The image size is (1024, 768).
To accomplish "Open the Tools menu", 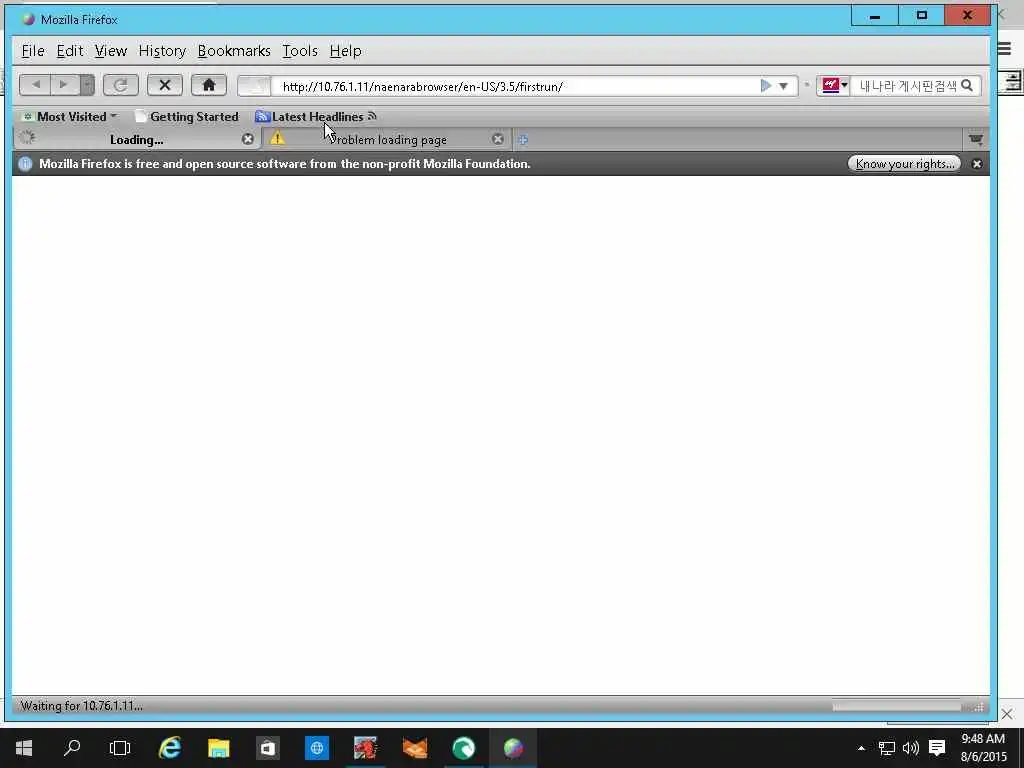I will click(300, 51).
